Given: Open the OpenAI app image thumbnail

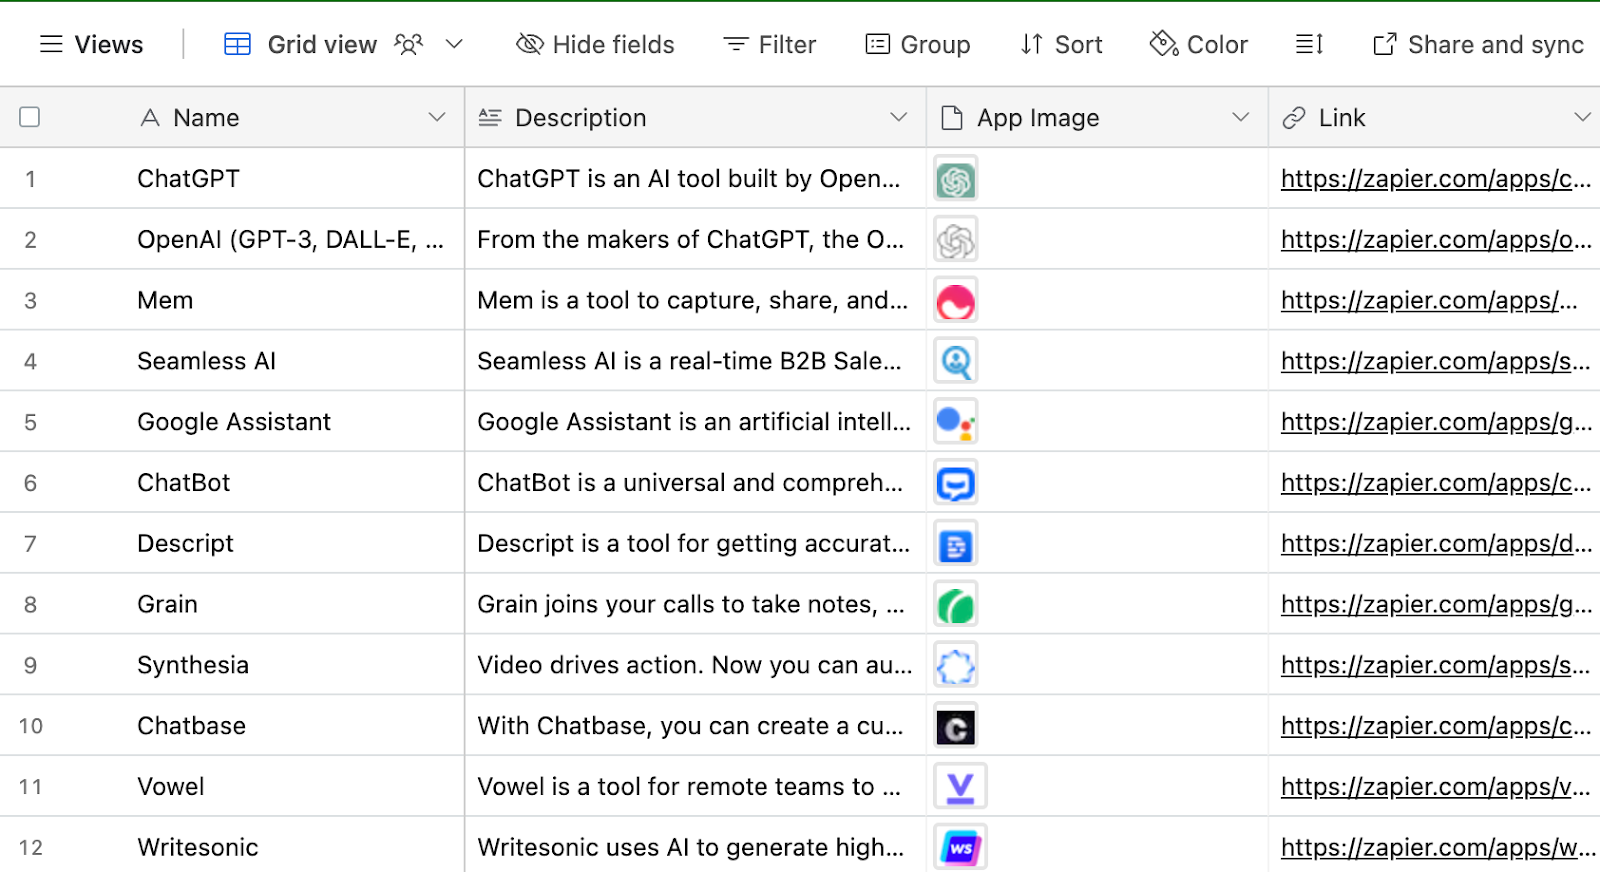Looking at the screenshot, I should pos(956,241).
